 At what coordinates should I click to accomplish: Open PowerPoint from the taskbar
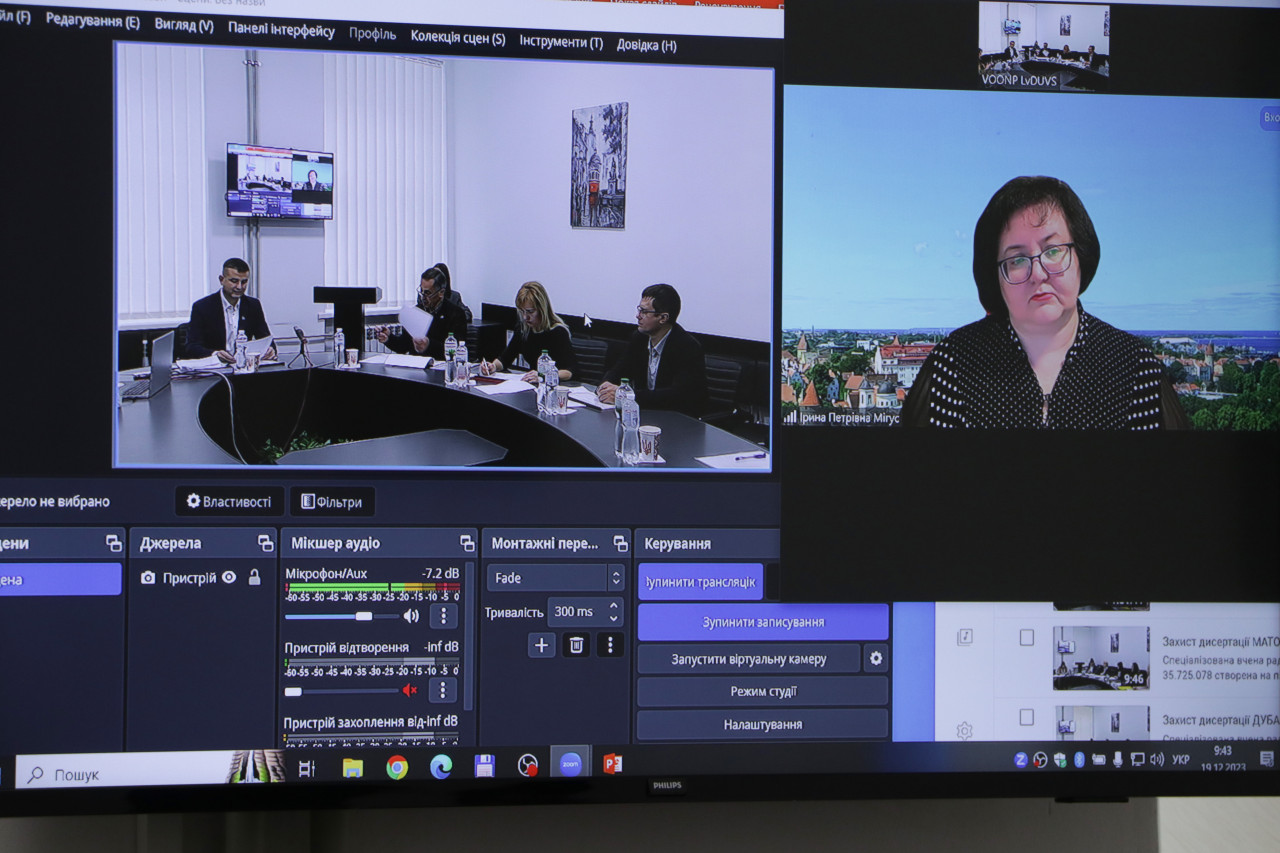[612, 764]
